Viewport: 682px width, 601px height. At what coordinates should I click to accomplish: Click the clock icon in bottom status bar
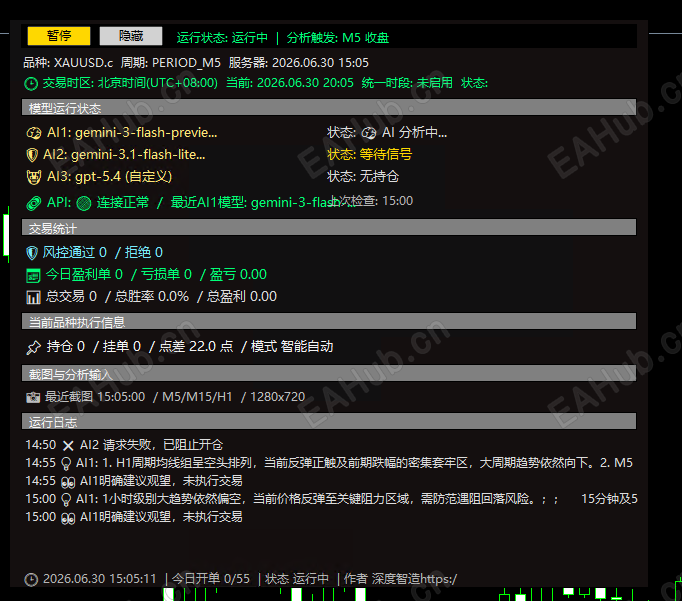tap(31, 579)
